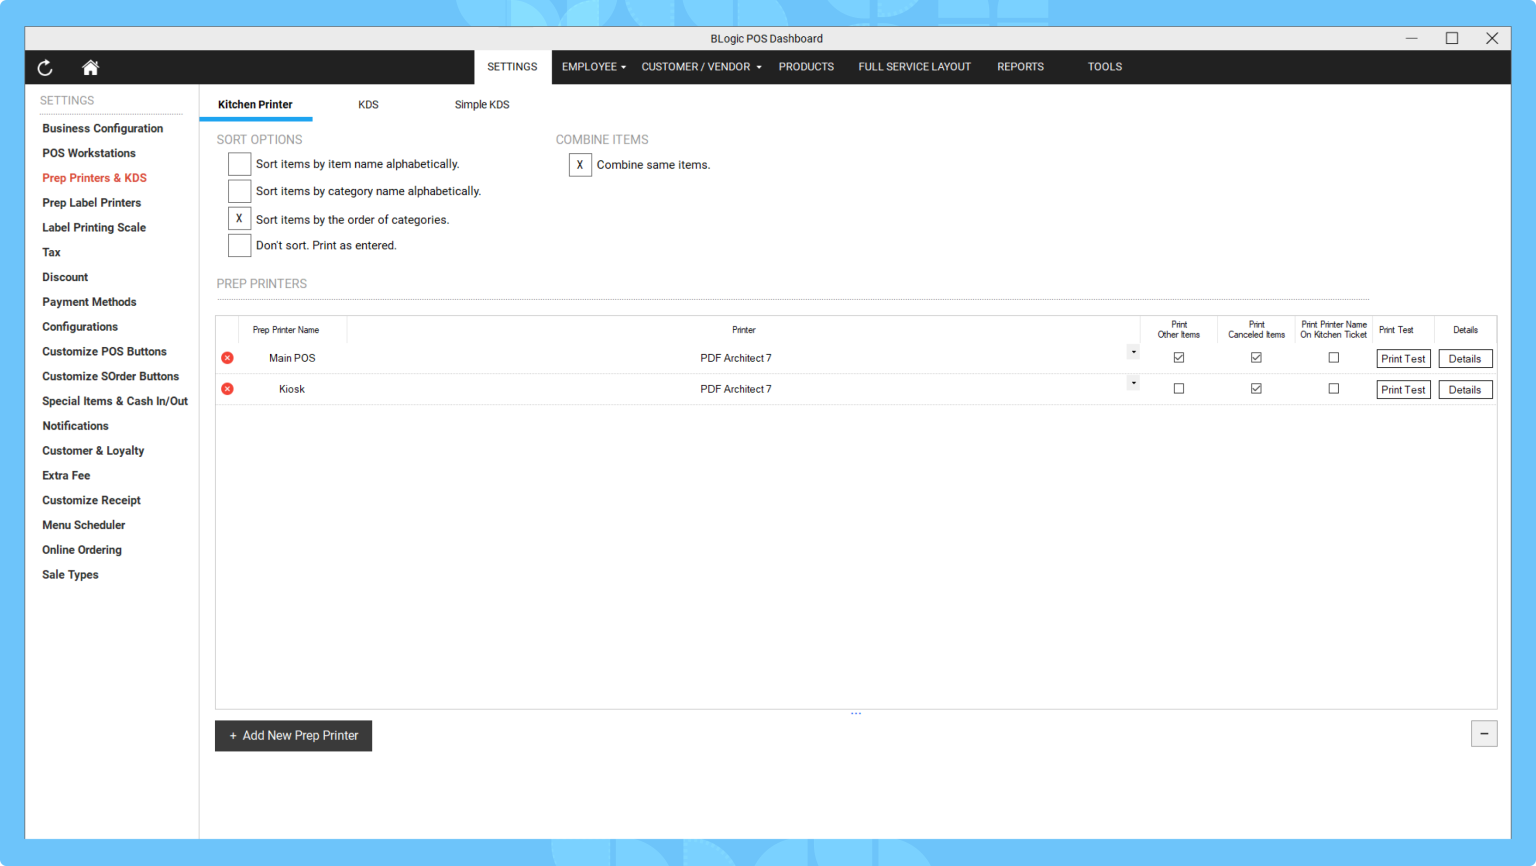Expand the CUSTOMER / VENDOR menu
This screenshot has height=866, width=1536.
coord(701,67)
